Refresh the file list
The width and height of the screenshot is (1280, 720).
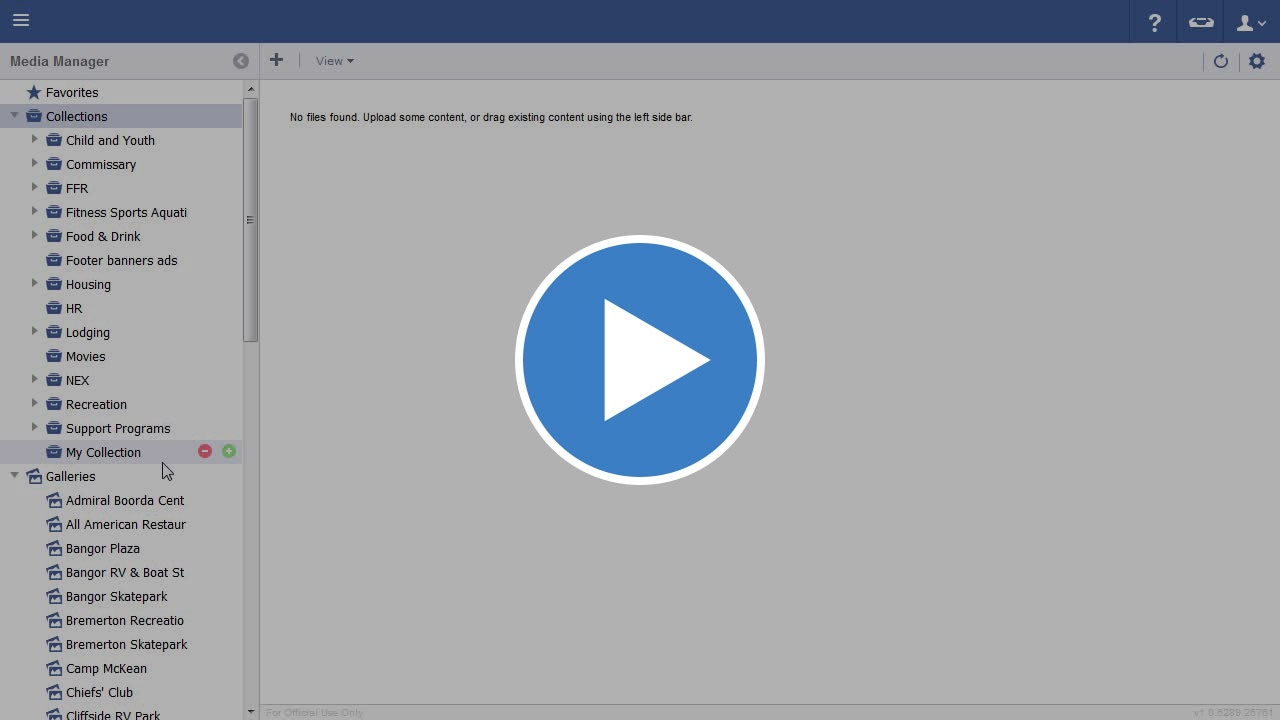(x=1221, y=61)
